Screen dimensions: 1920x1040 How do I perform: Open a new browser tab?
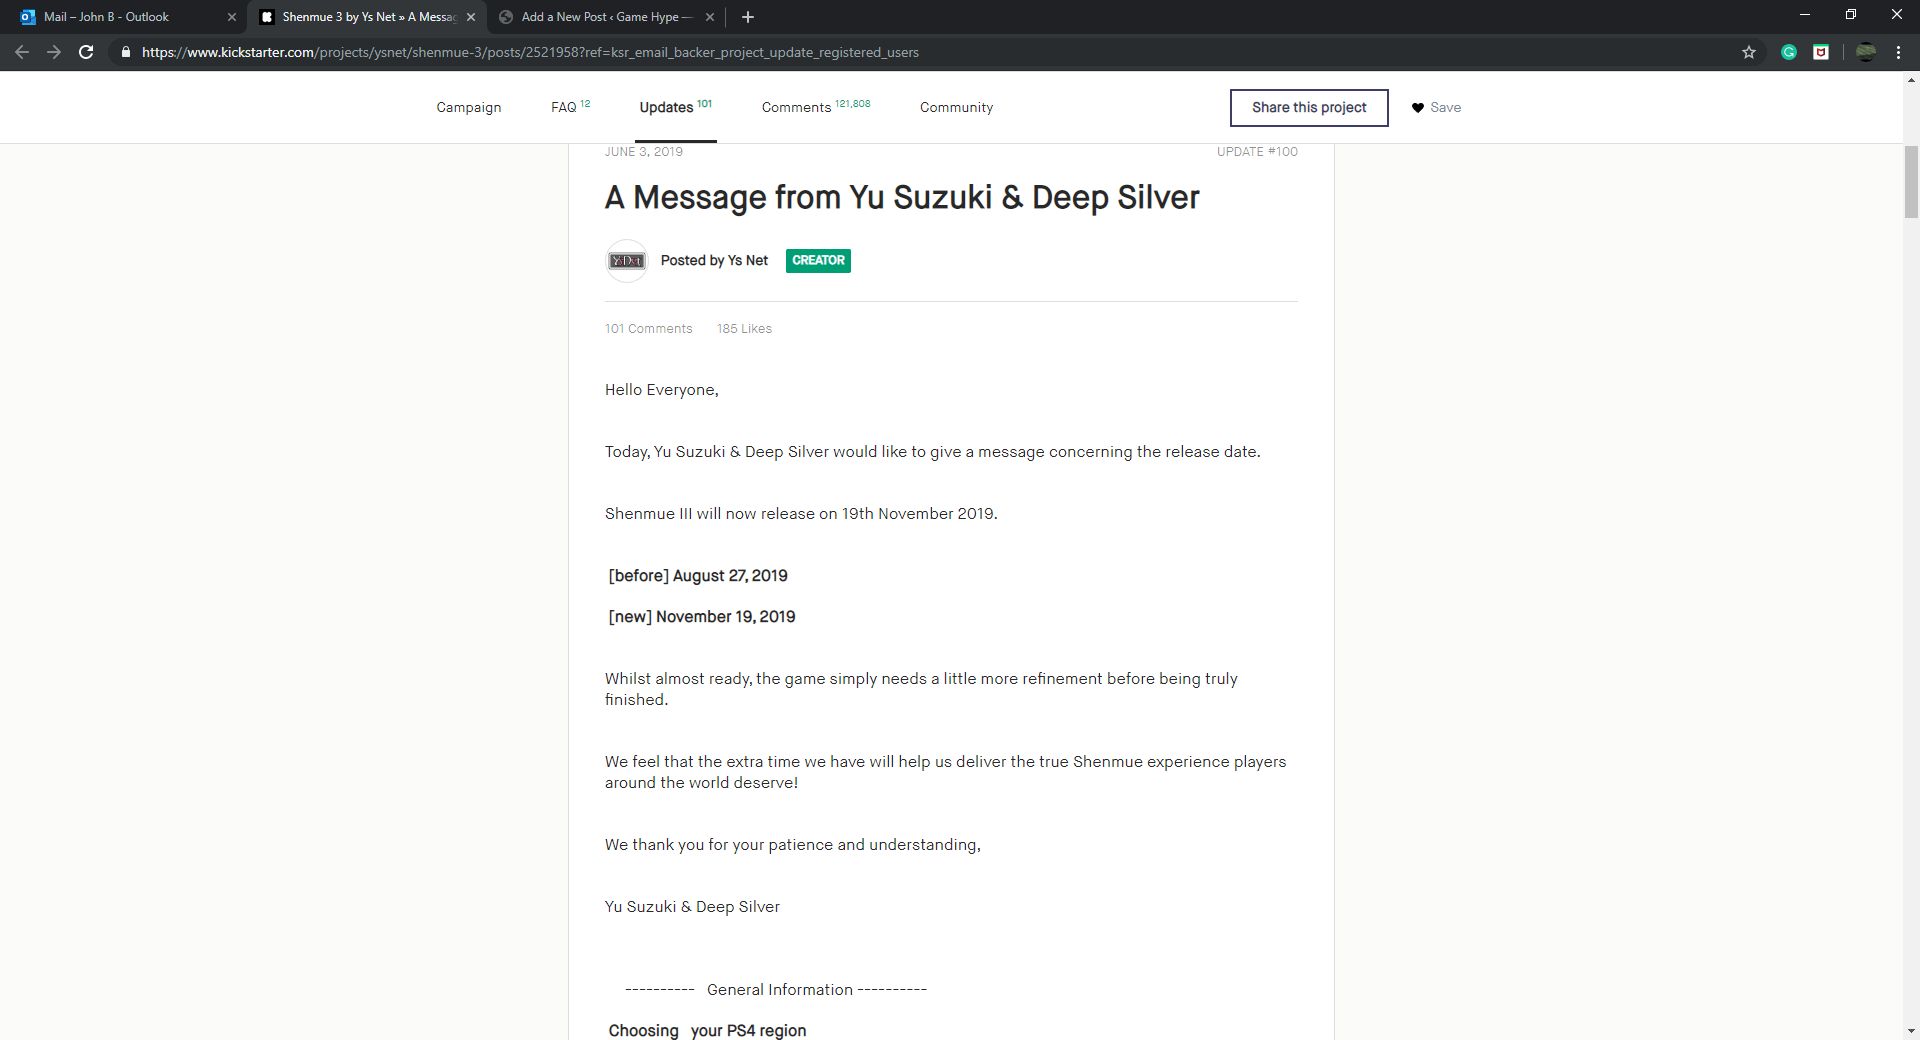point(748,17)
